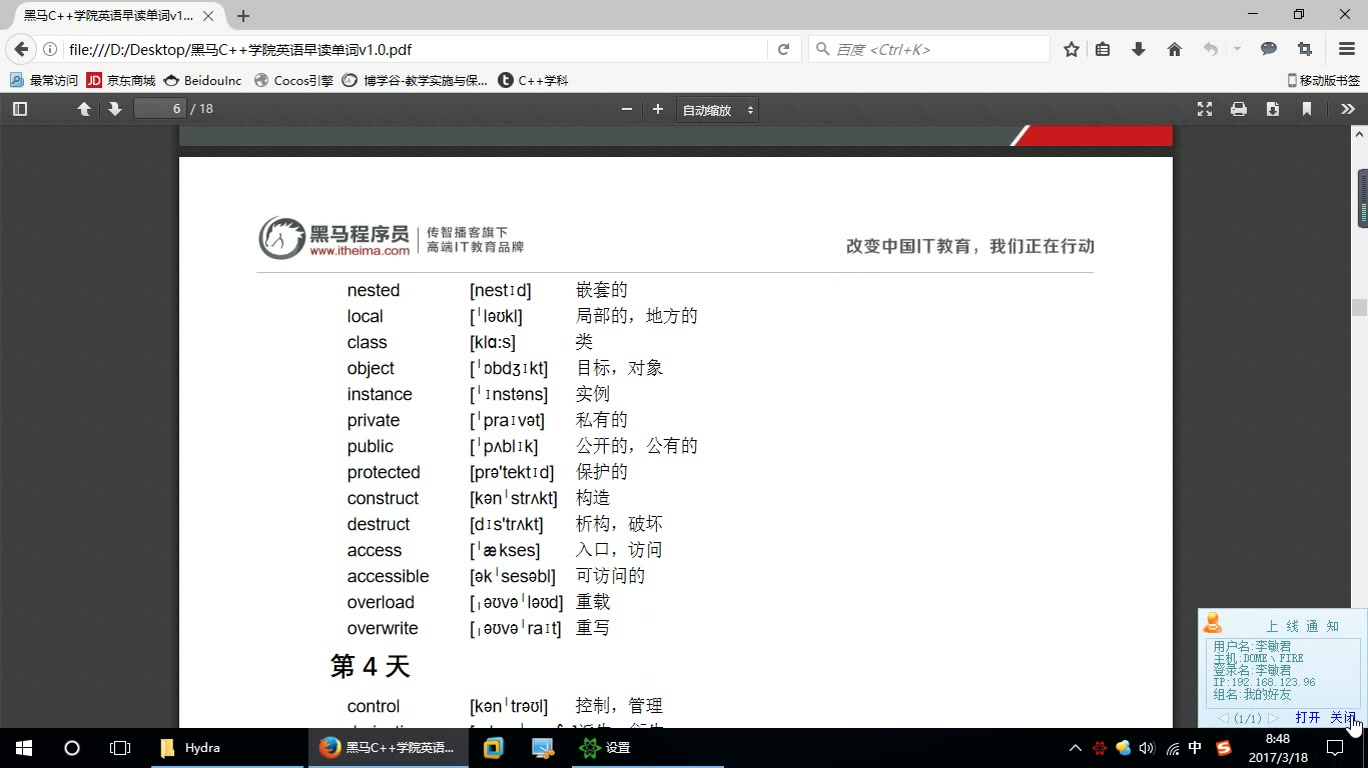
Task: Go to the previous PDF page
Action: click(x=84, y=109)
